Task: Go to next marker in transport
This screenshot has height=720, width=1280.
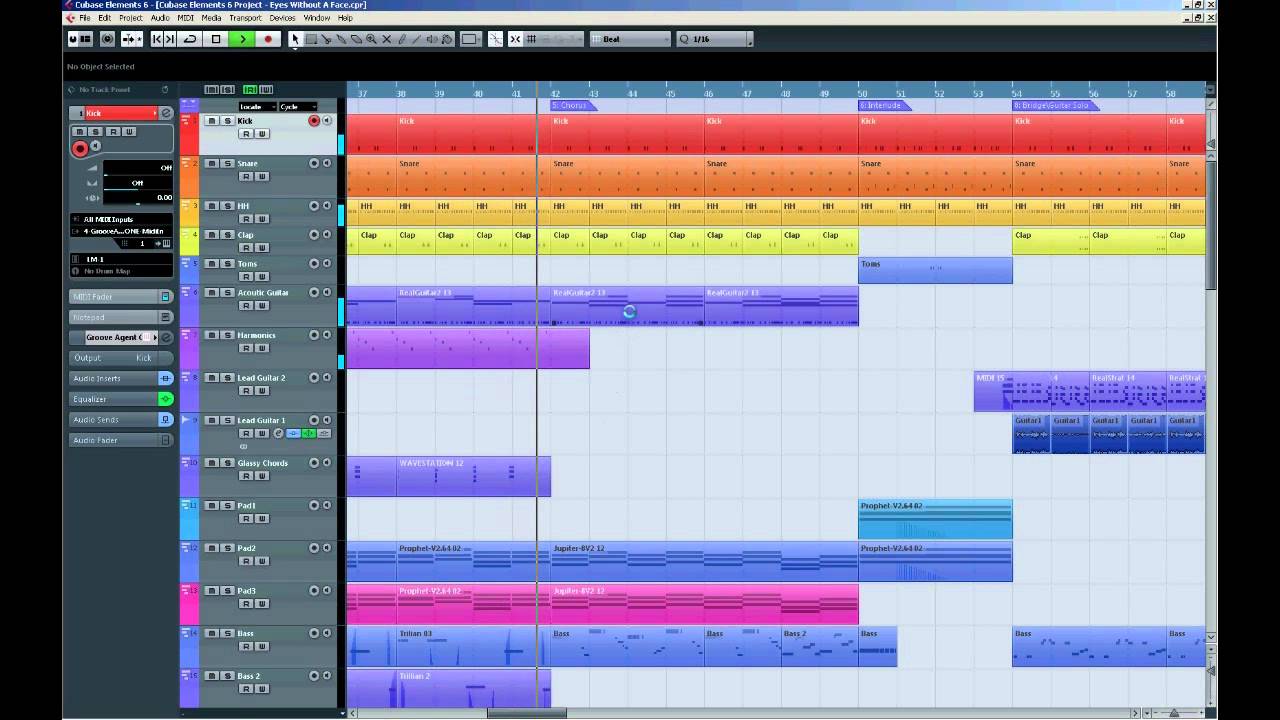Action: coord(170,39)
